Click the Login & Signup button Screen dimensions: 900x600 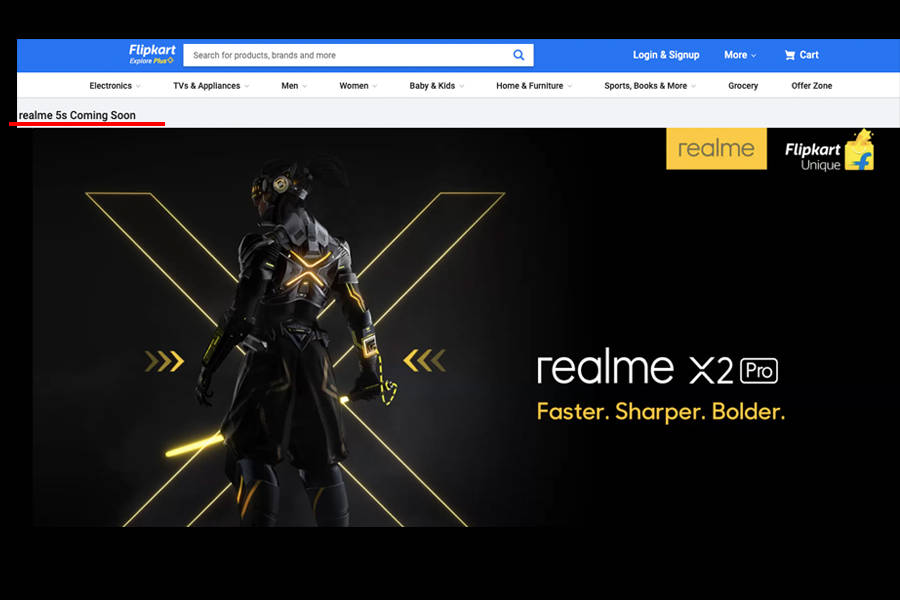click(x=666, y=55)
